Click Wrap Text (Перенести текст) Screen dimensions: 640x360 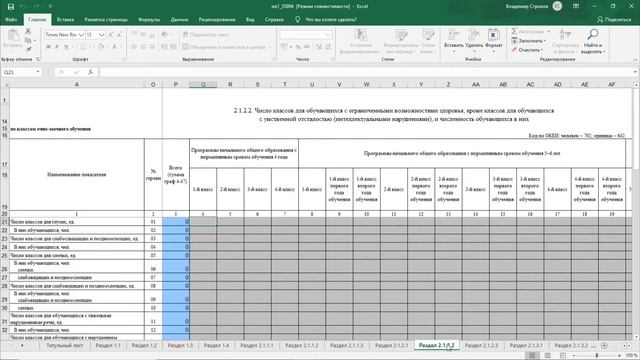coord(206,35)
